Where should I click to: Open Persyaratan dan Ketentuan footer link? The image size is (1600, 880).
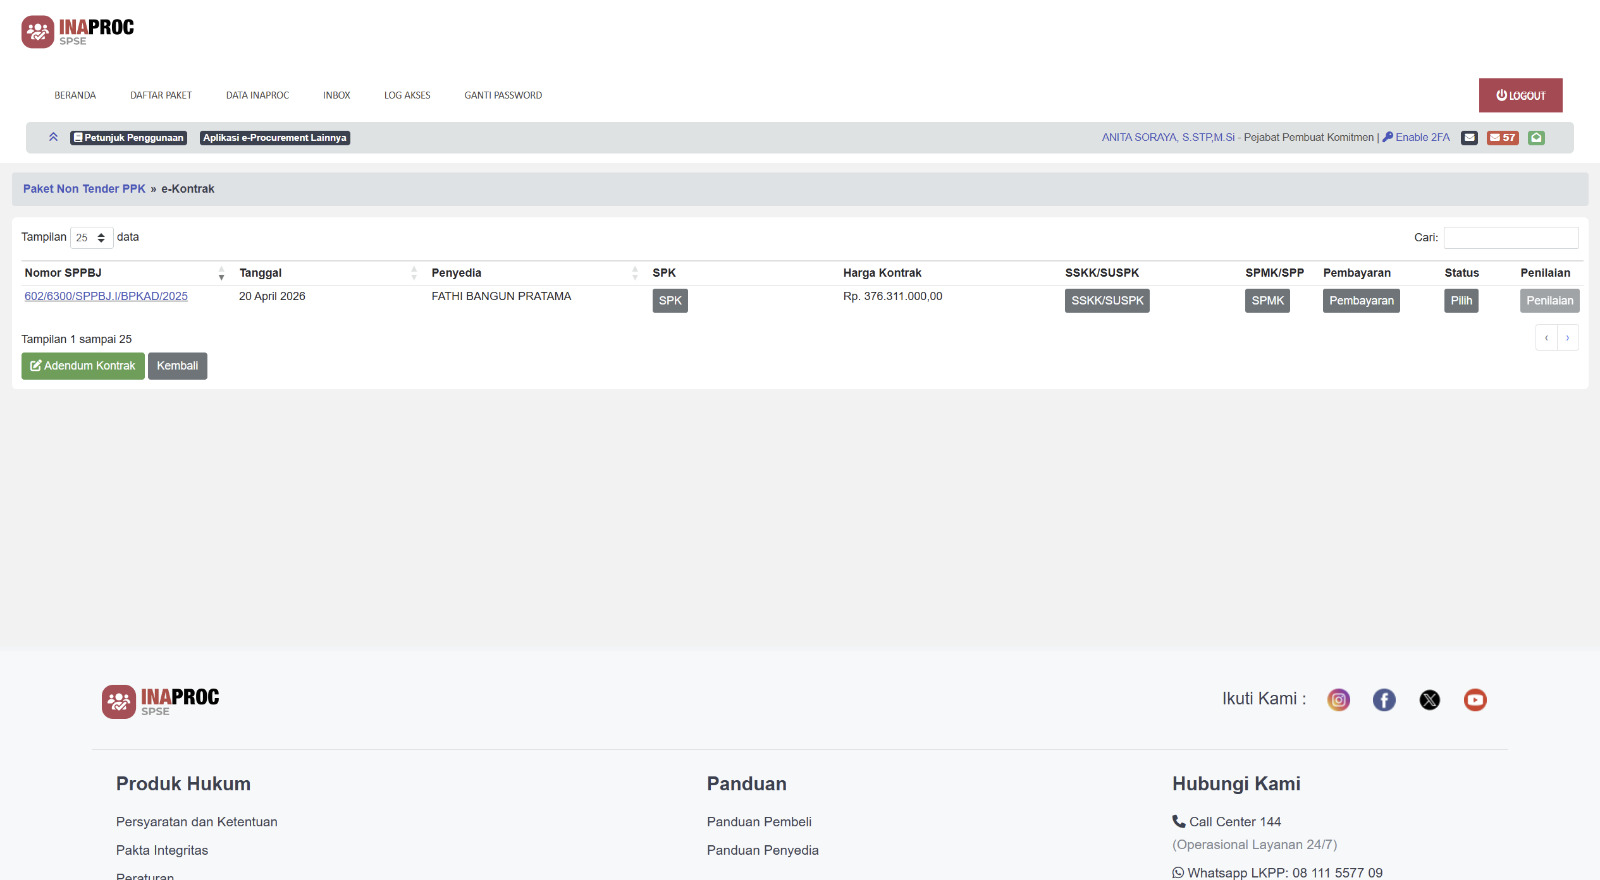[197, 822]
